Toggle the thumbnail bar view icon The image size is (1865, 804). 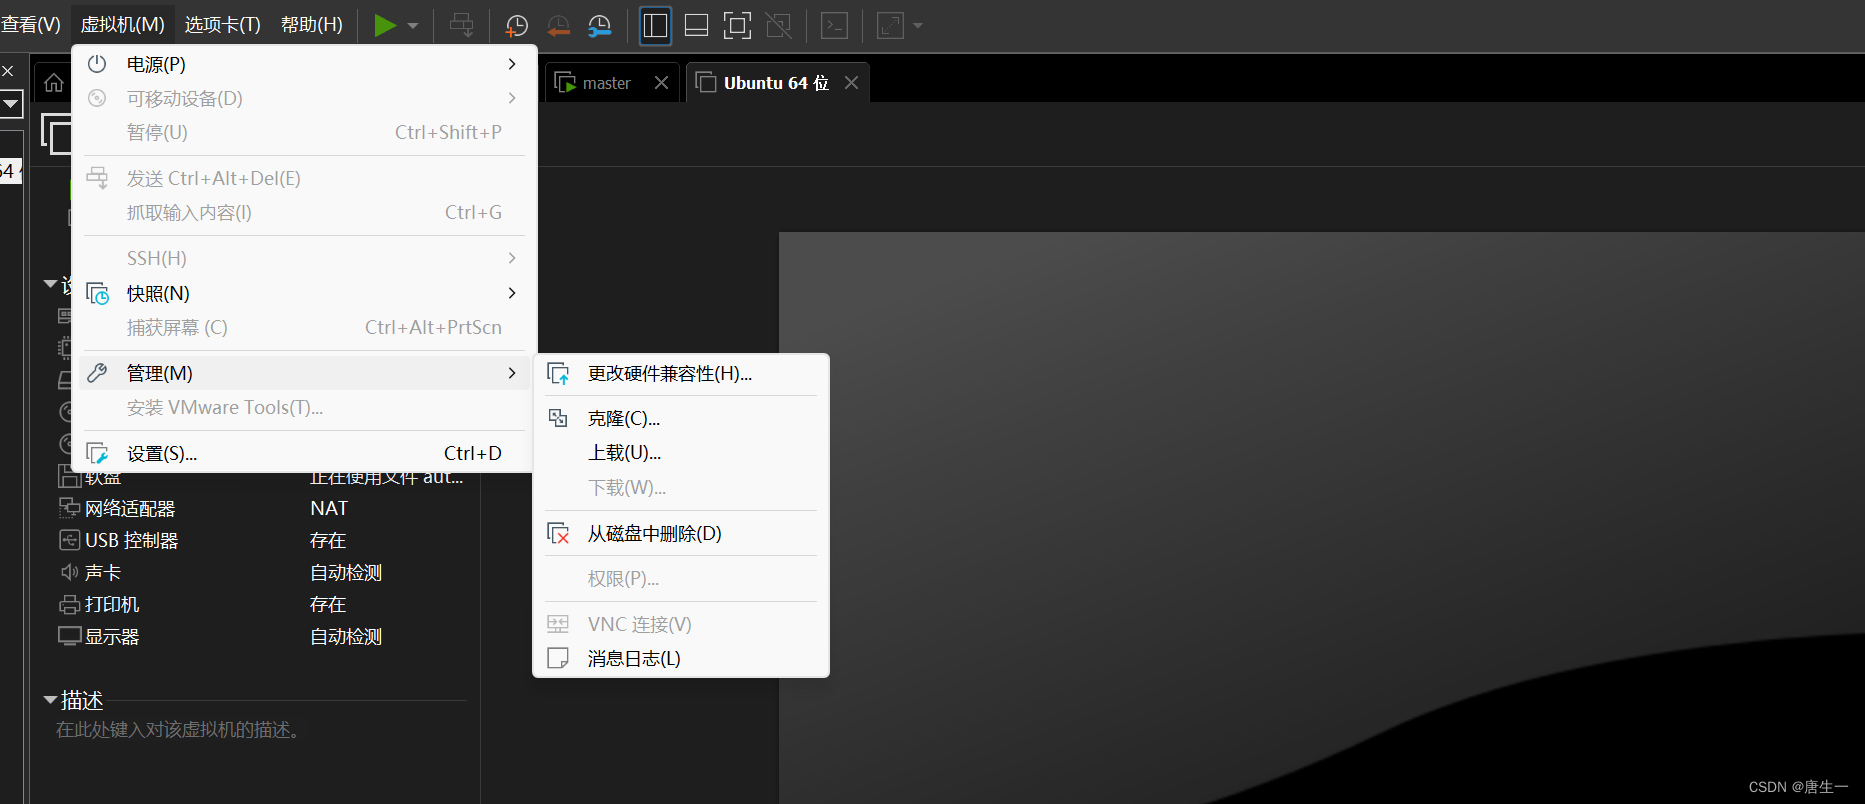[696, 25]
